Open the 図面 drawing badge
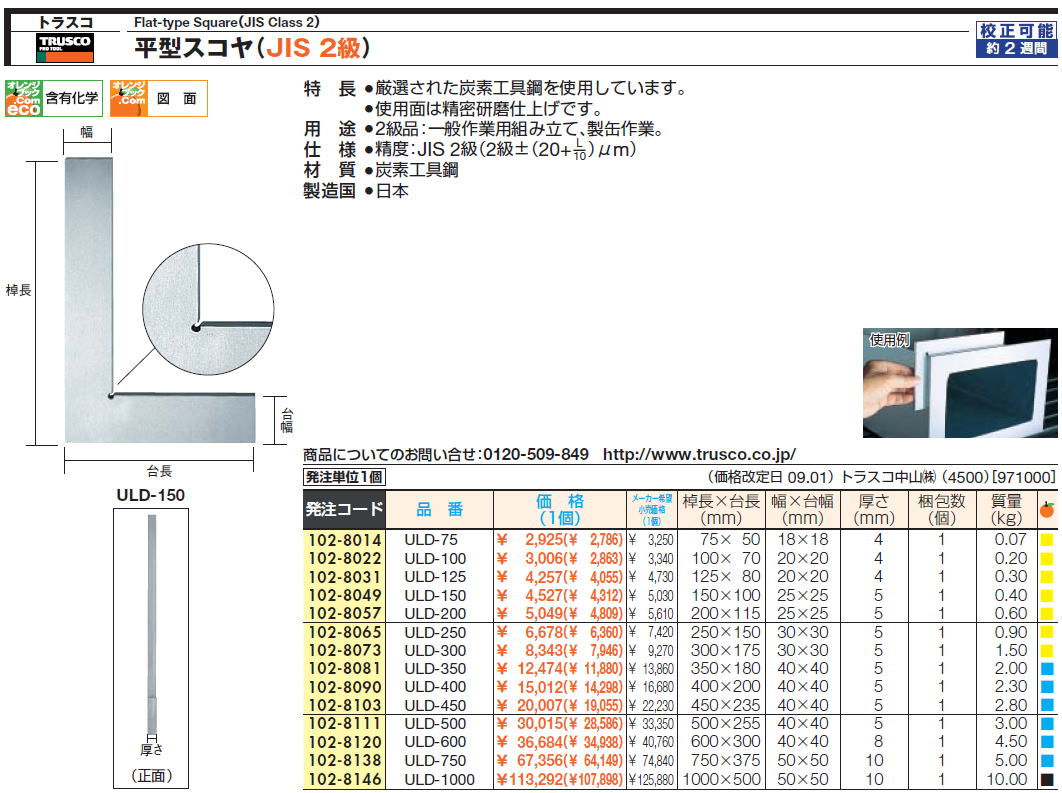 point(158,98)
